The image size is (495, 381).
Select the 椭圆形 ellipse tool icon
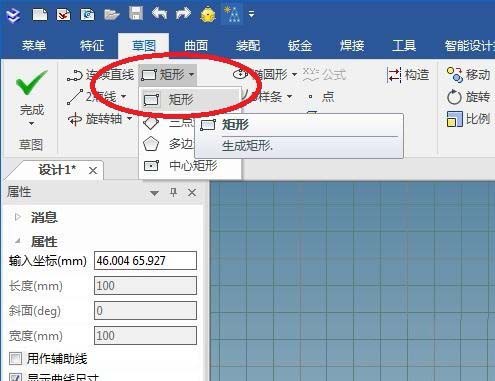pyautogui.click(x=240, y=74)
